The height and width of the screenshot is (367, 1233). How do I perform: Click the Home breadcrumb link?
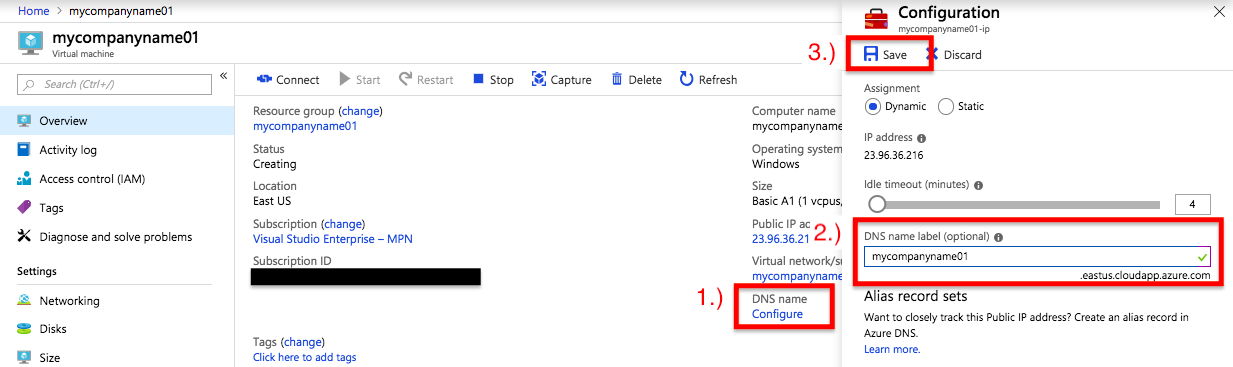coord(34,10)
